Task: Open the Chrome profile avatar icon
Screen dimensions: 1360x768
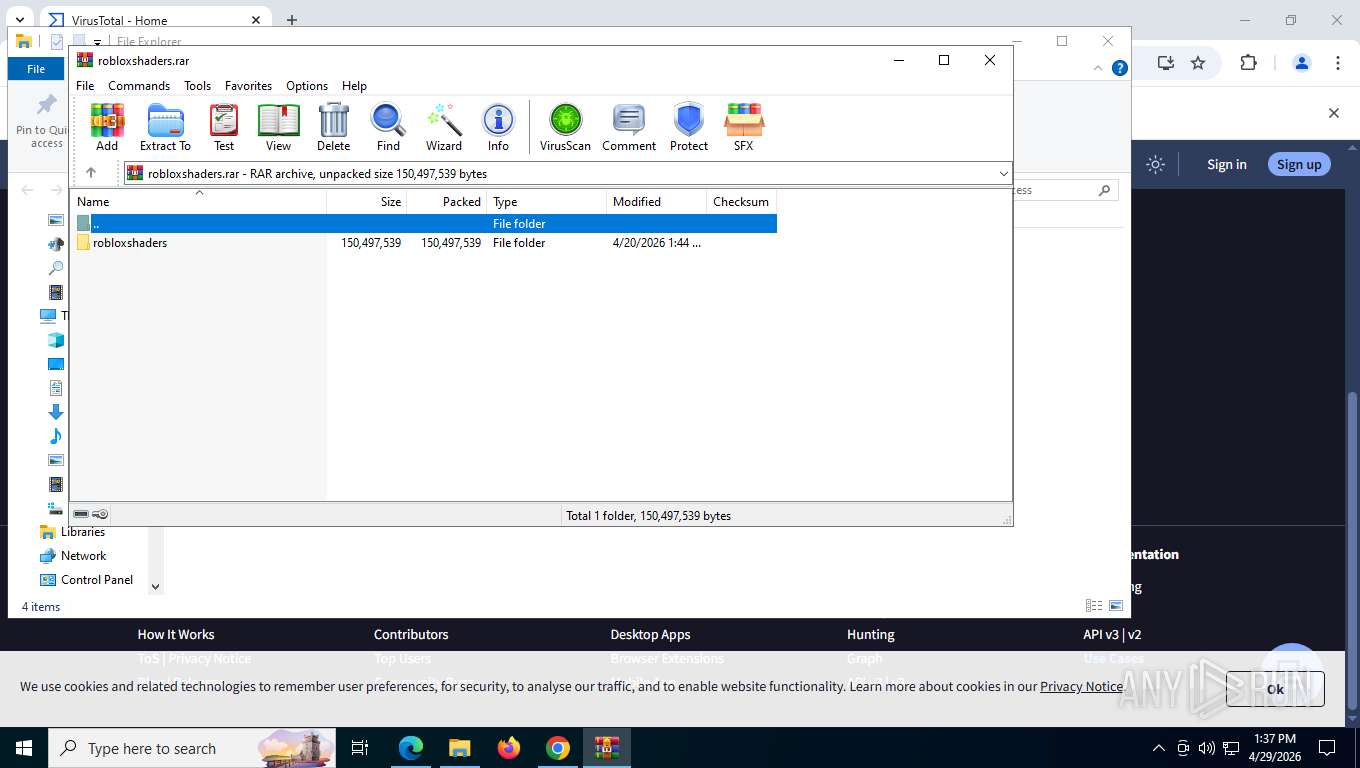Action: pos(1301,63)
